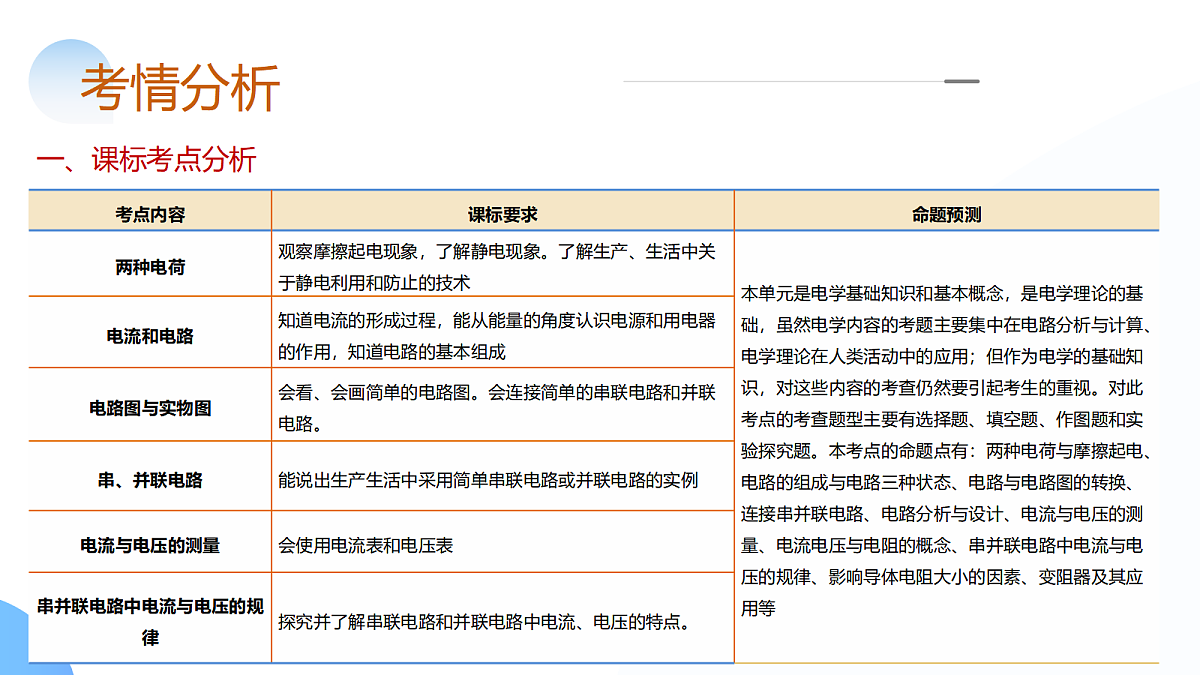The image size is (1200, 675).
Task: Select the 电路图与实物图 cell
Action: (x=150, y=408)
